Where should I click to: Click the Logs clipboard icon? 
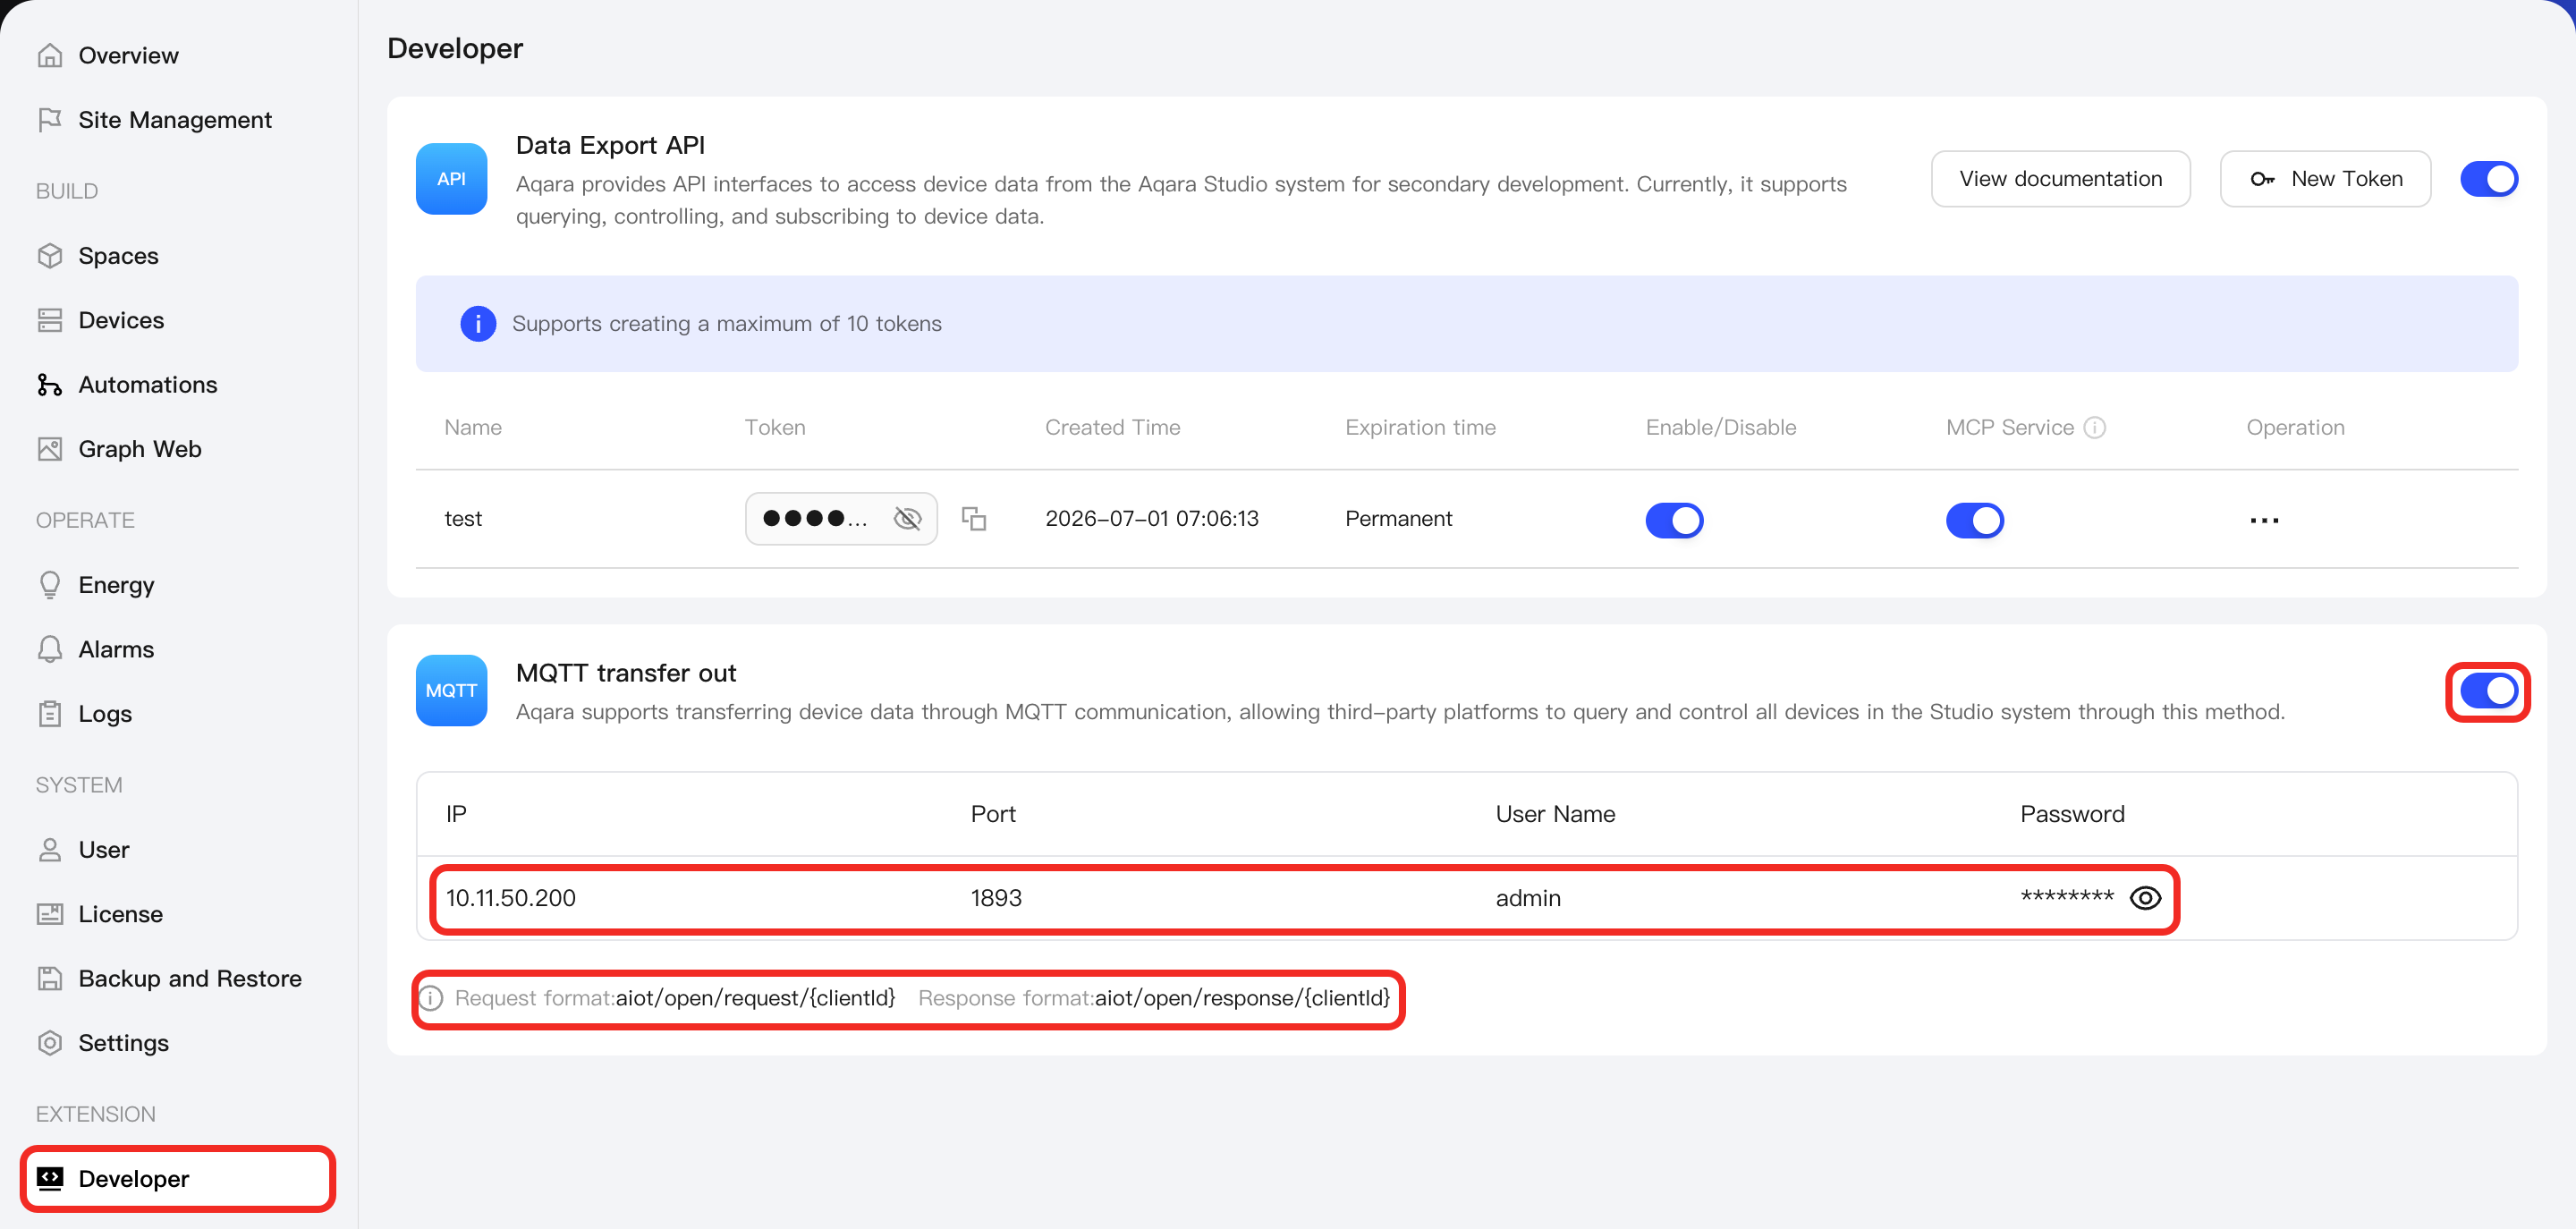click(x=50, y=714)
